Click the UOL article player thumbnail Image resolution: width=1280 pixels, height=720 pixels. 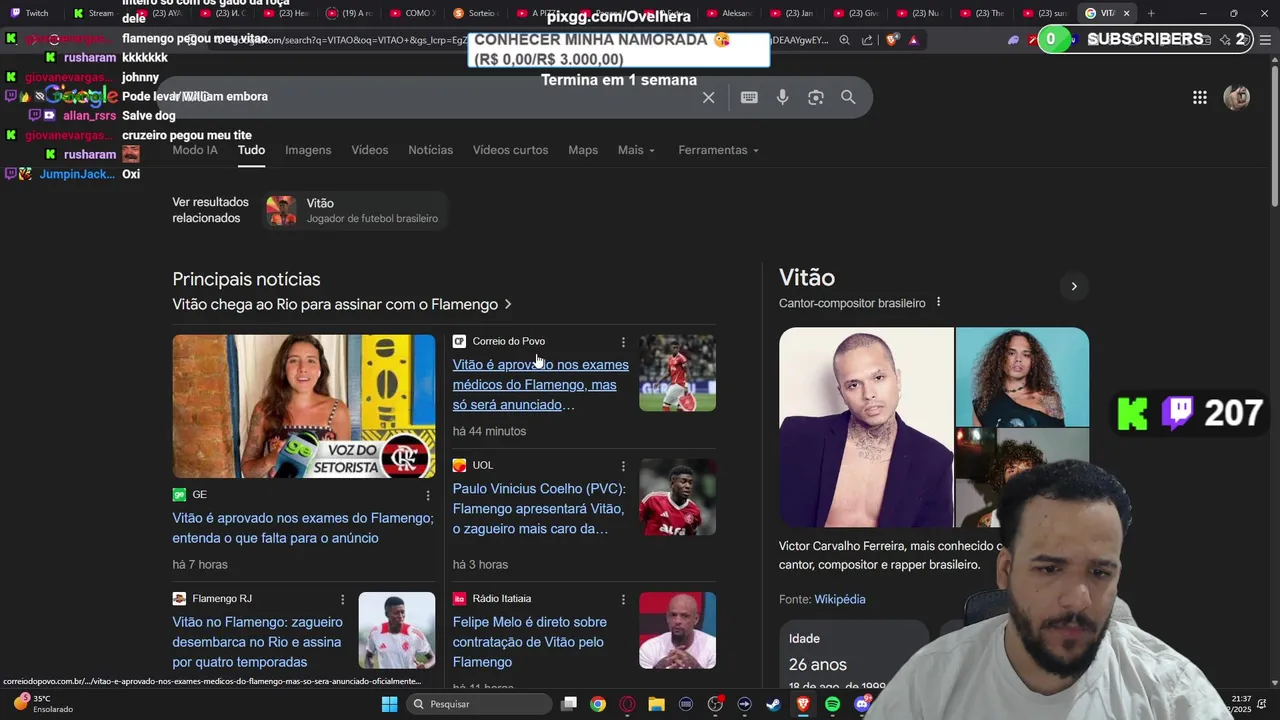point(678,497)
